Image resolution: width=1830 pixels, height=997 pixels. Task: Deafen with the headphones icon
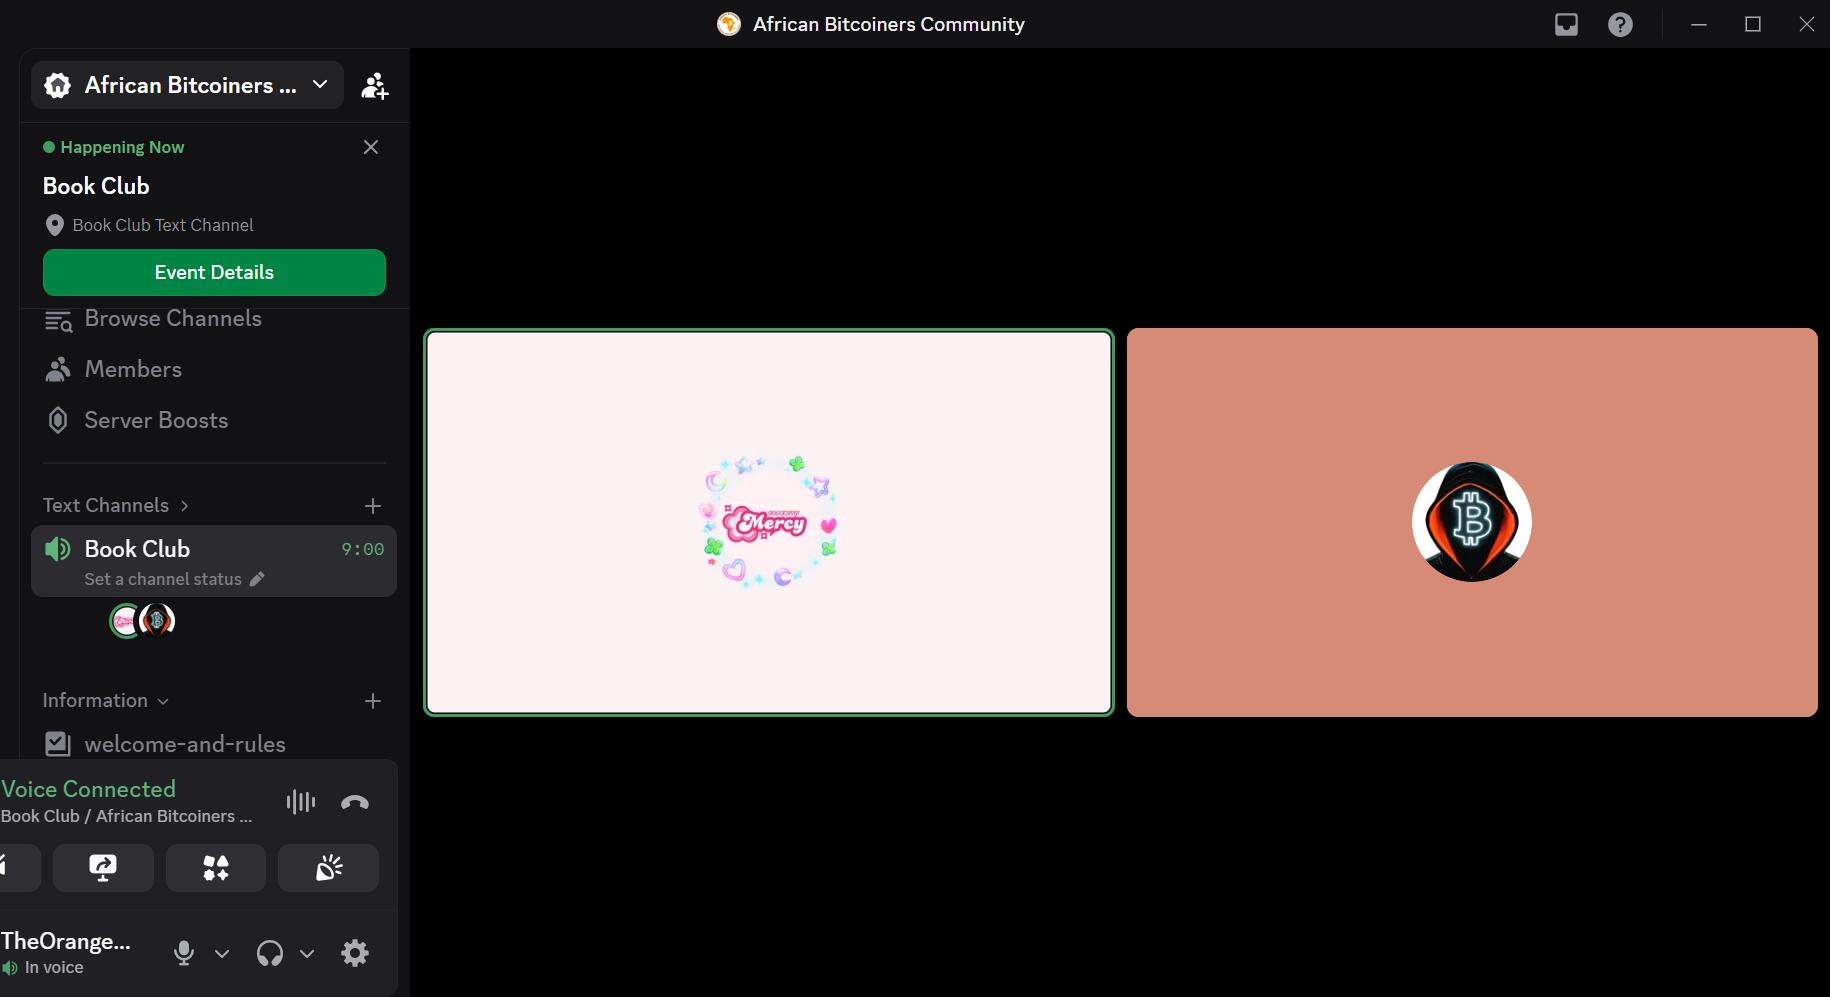[x=270, y=953]
